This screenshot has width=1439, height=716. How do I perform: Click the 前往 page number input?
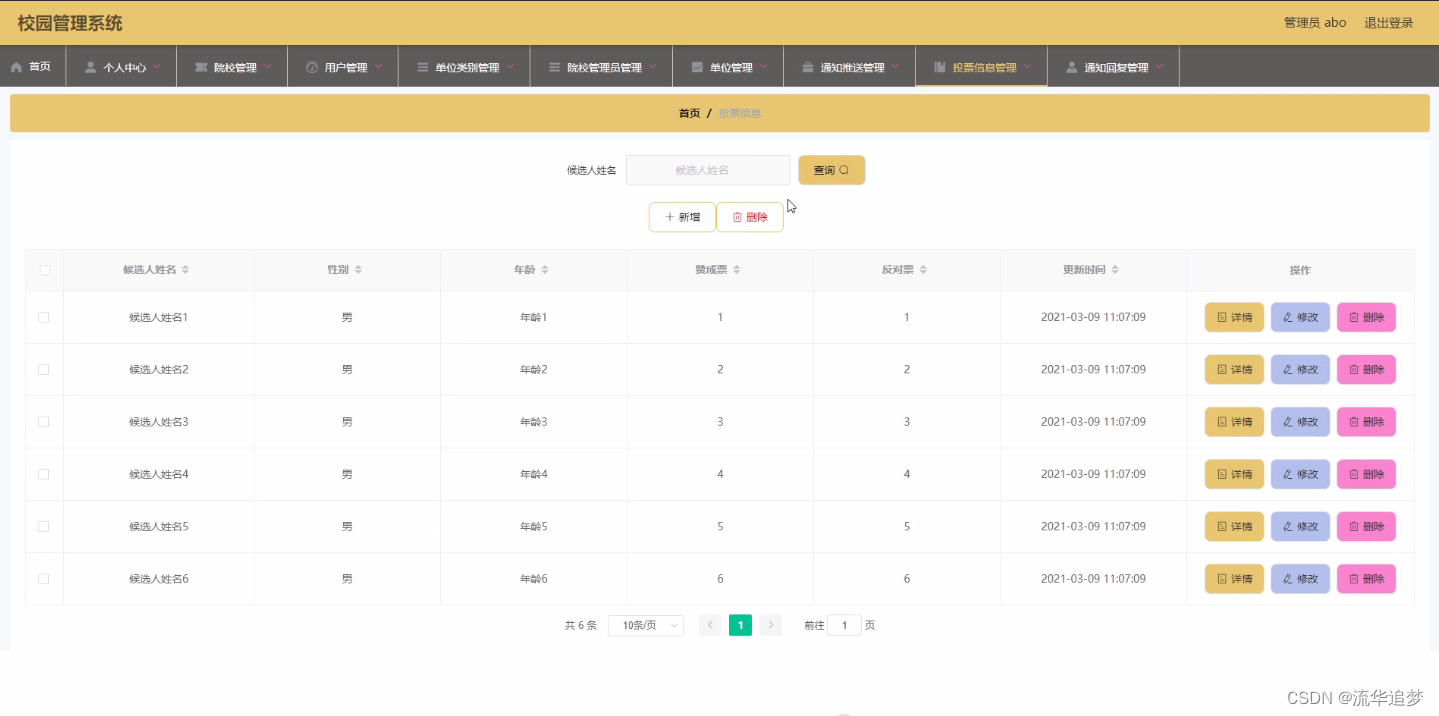844,625
